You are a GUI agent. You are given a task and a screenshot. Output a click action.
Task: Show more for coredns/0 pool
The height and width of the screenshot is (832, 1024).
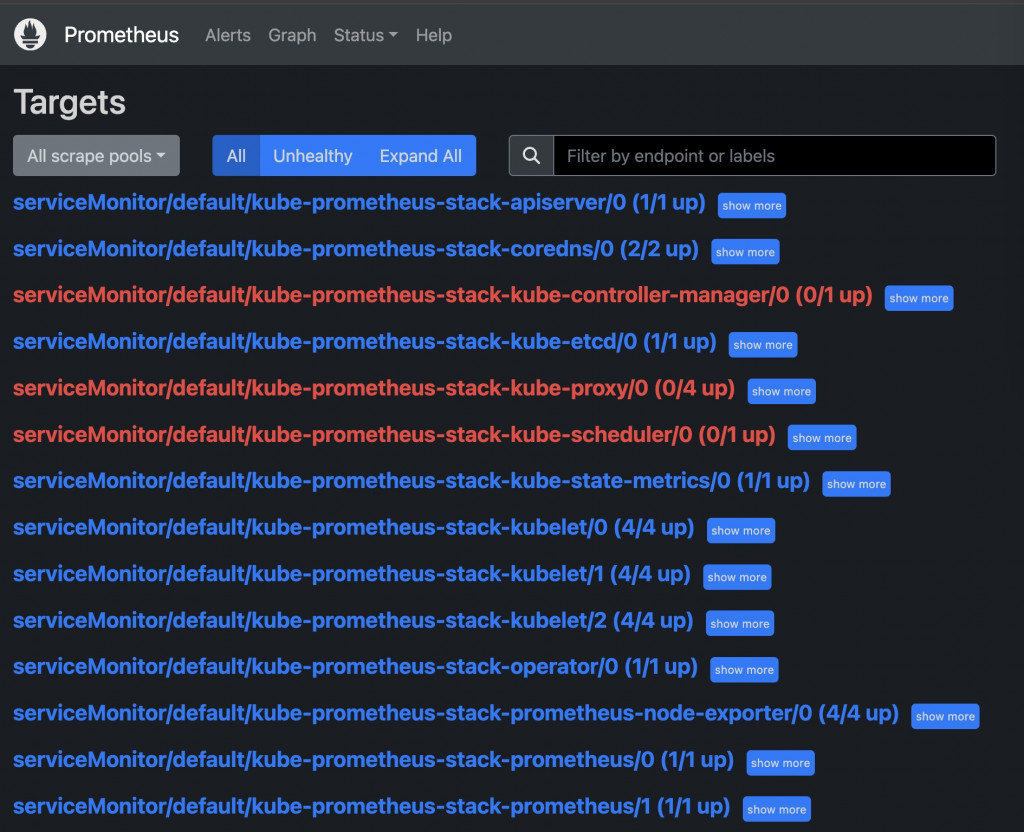745,251
